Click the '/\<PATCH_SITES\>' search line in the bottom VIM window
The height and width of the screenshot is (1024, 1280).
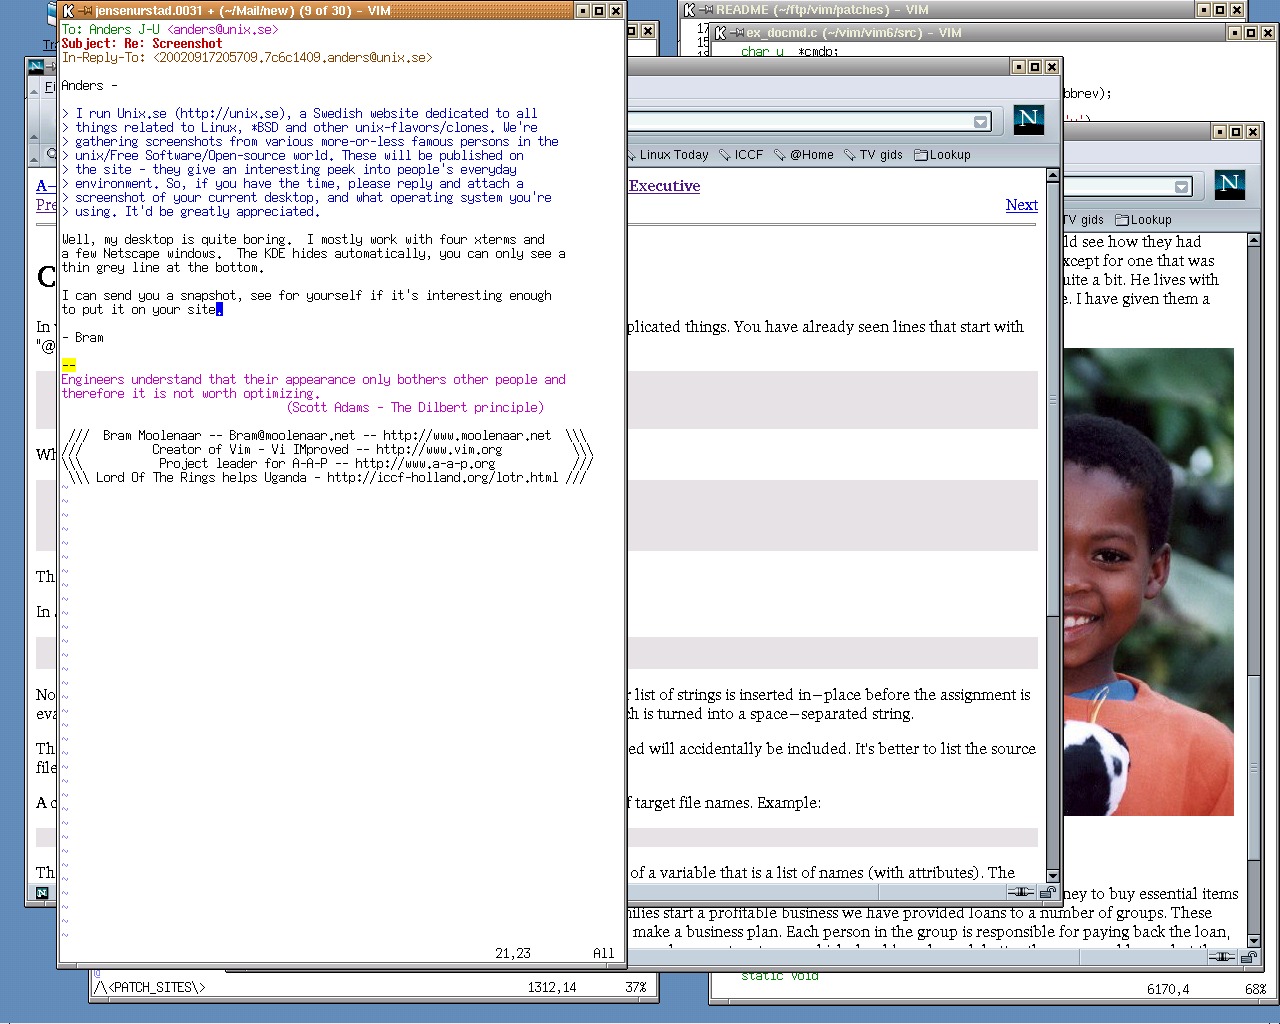coord(149,988)
